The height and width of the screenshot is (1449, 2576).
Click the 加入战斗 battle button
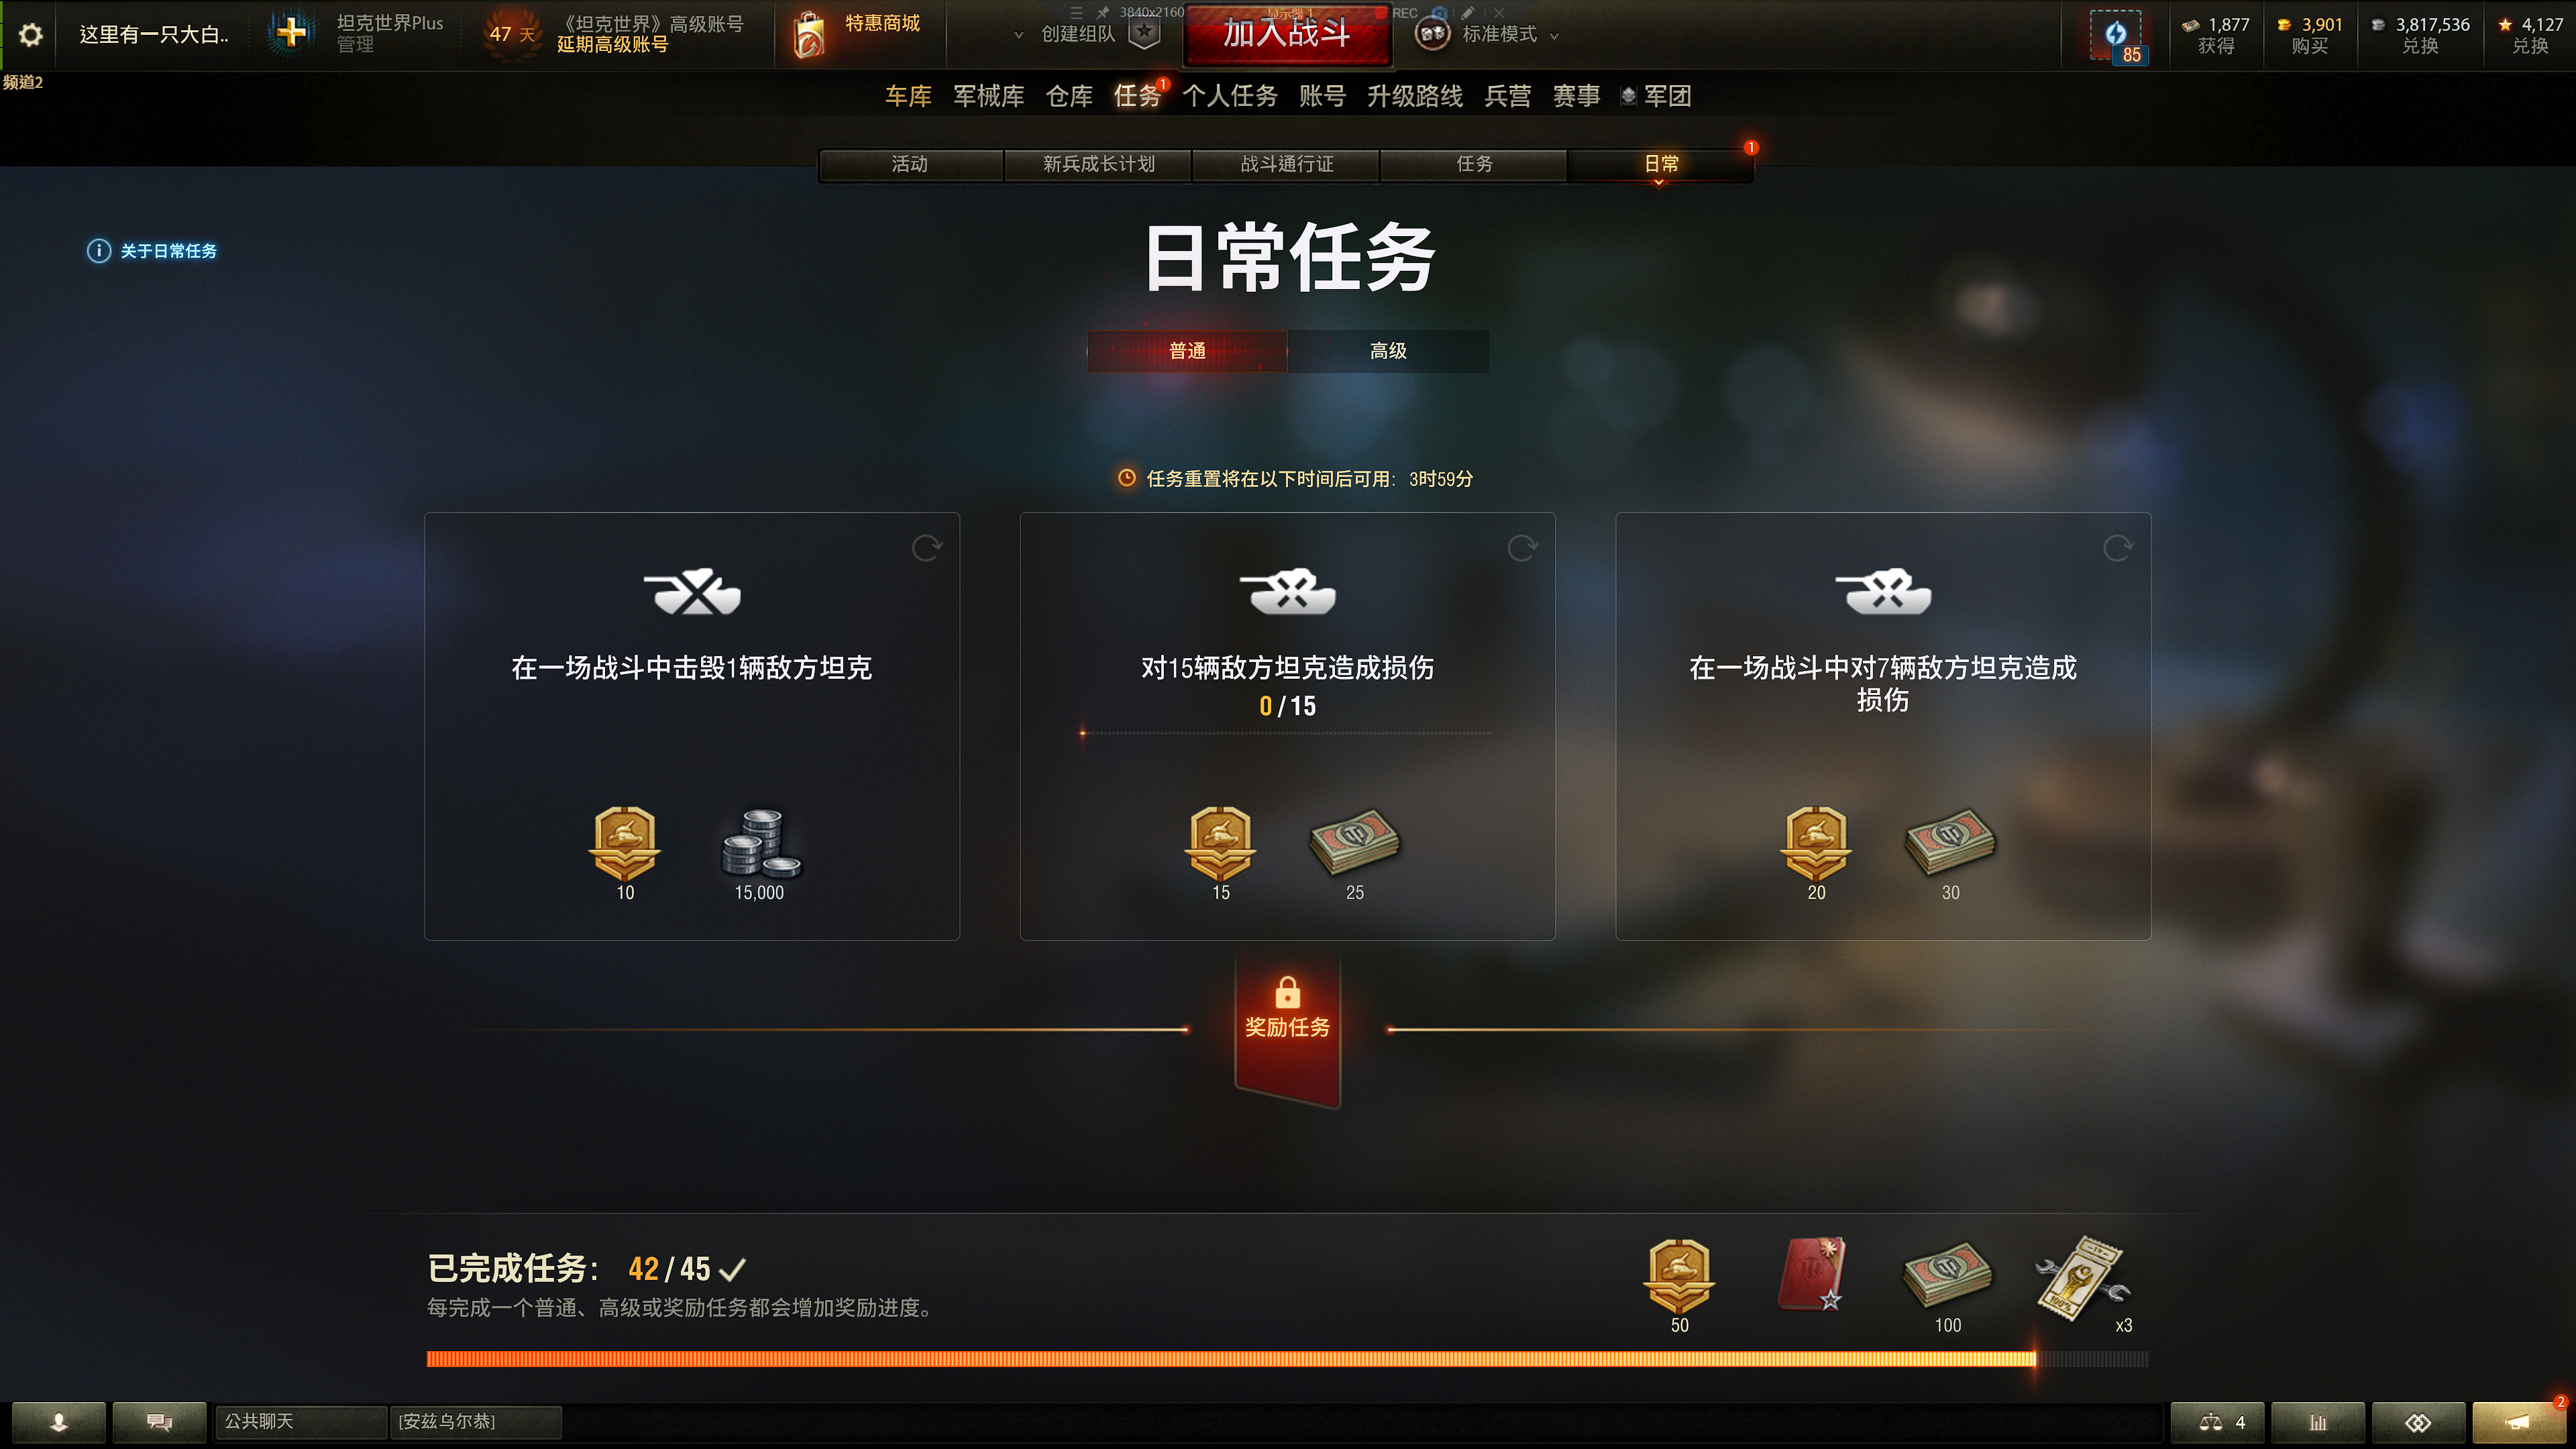[1287, 34]
